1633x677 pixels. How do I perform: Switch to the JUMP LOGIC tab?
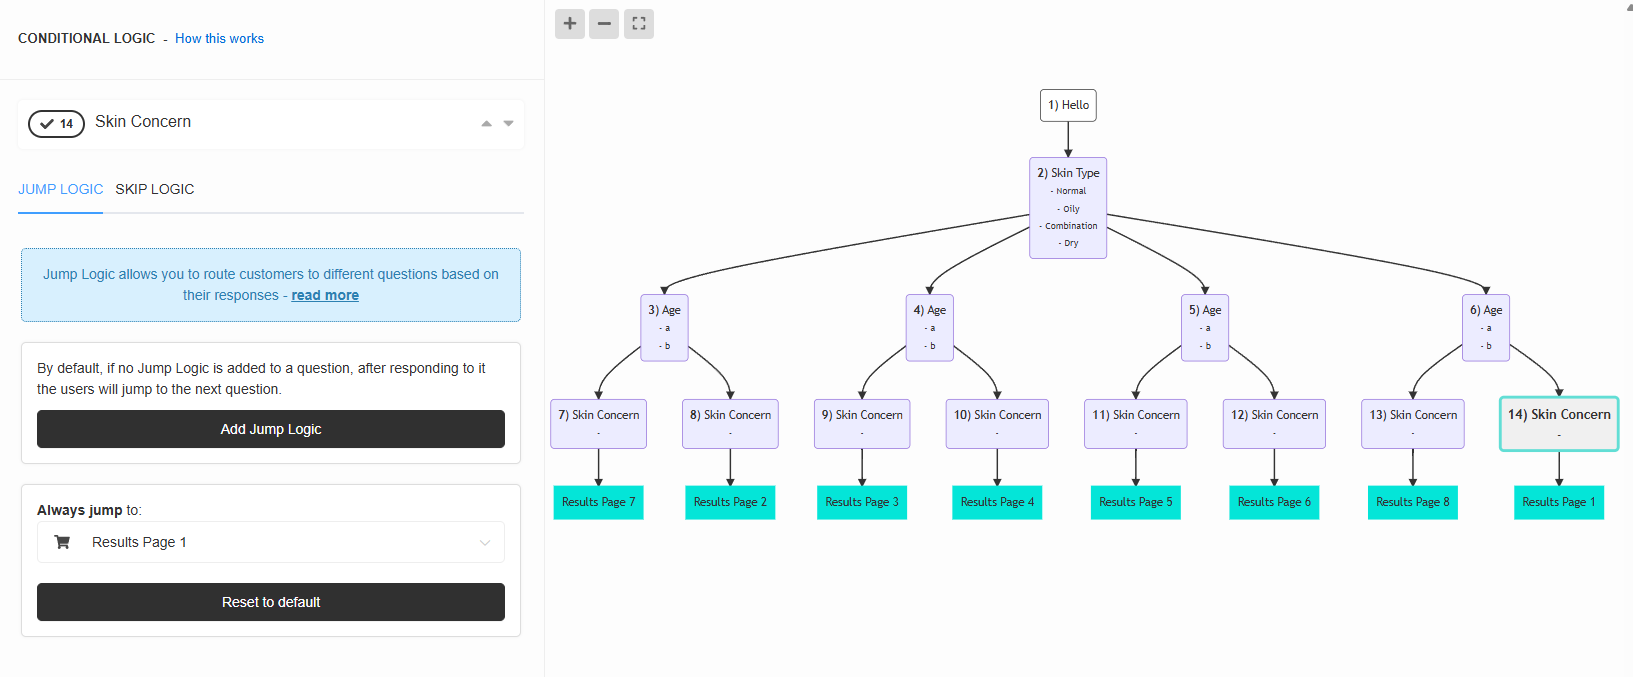(60, 189)
